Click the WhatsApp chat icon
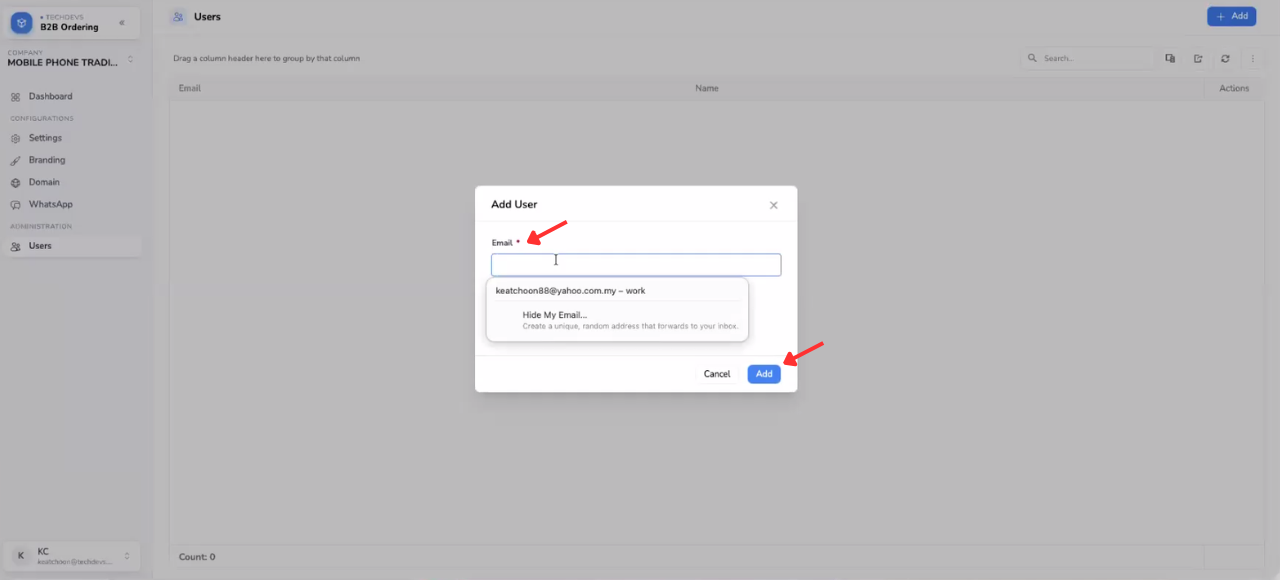The image size is (1280, 582). point(16,204)
